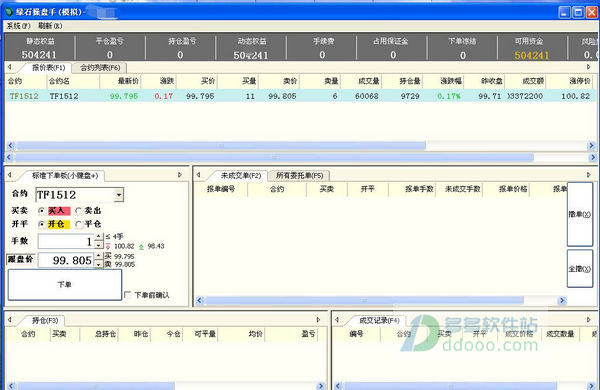Click the 手数 quantity input field

tap(65, 242)
